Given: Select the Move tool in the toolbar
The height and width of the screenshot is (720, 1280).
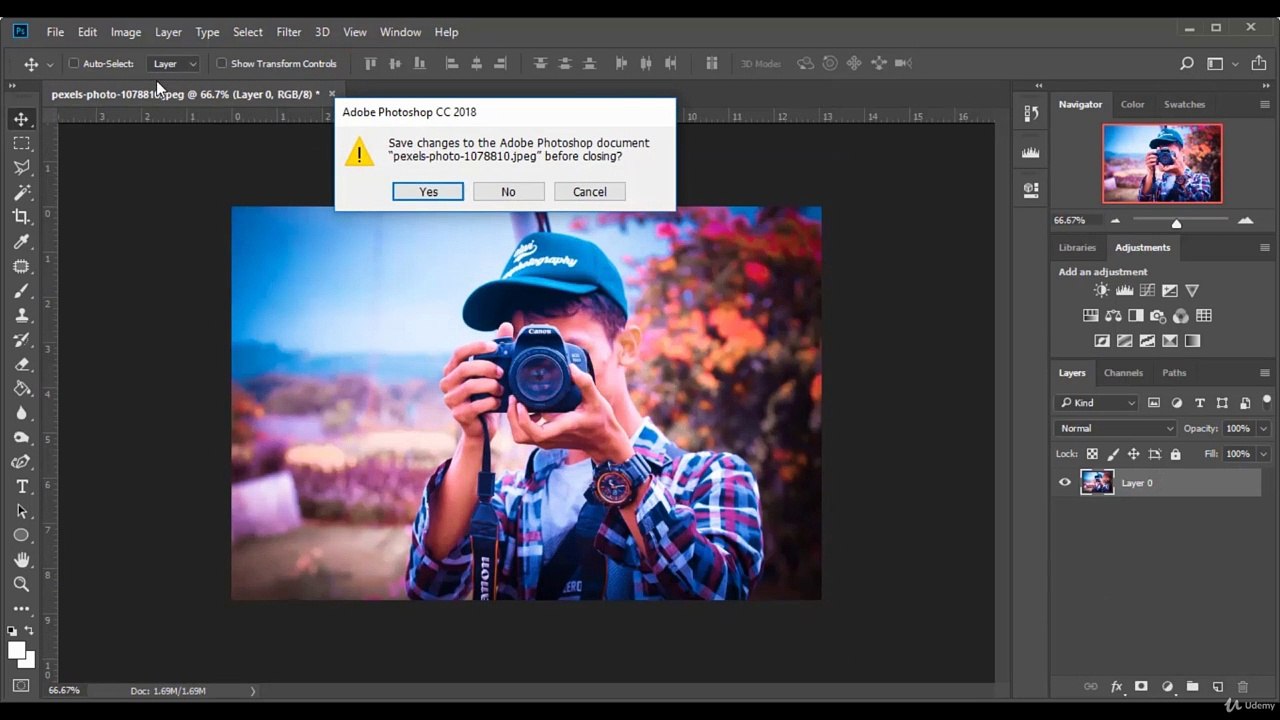Looking at the screenshot, I should pos(22,119).
